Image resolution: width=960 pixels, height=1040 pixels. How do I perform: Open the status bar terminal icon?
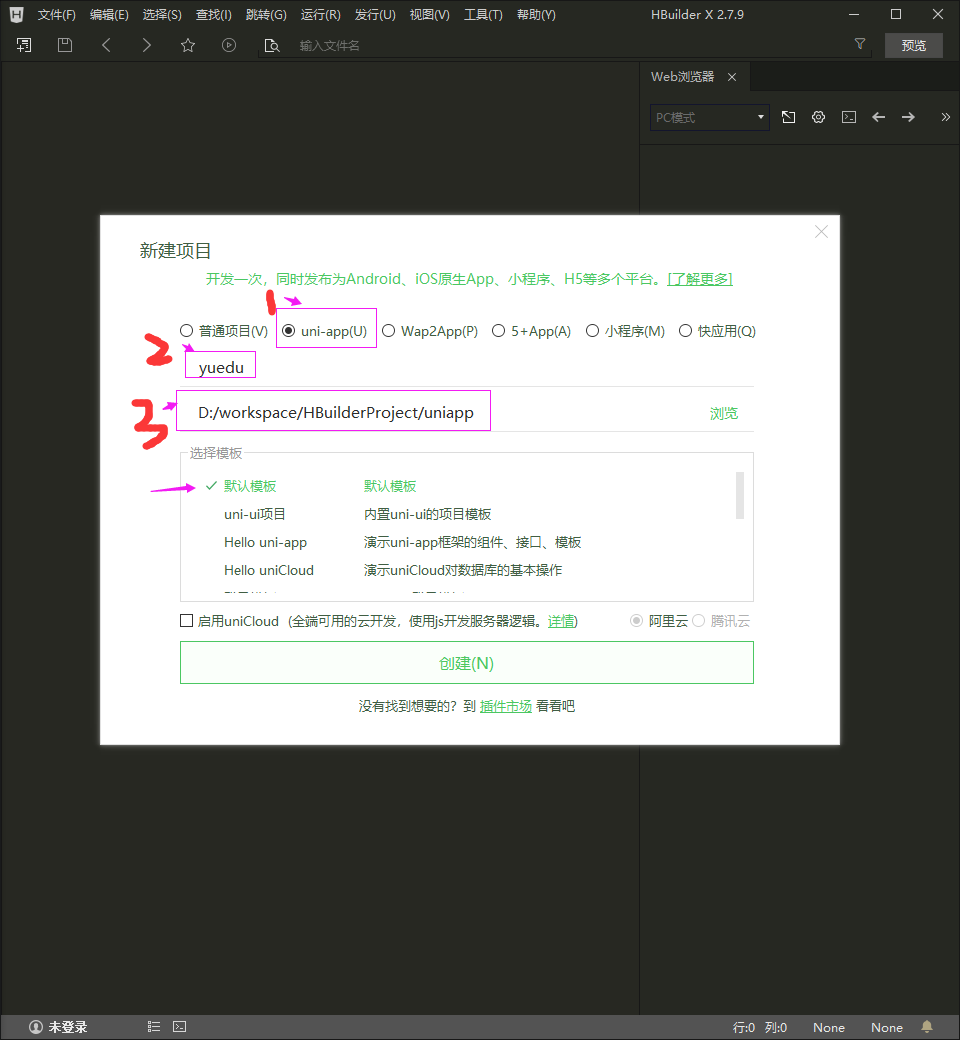(x=180, y=1027)
